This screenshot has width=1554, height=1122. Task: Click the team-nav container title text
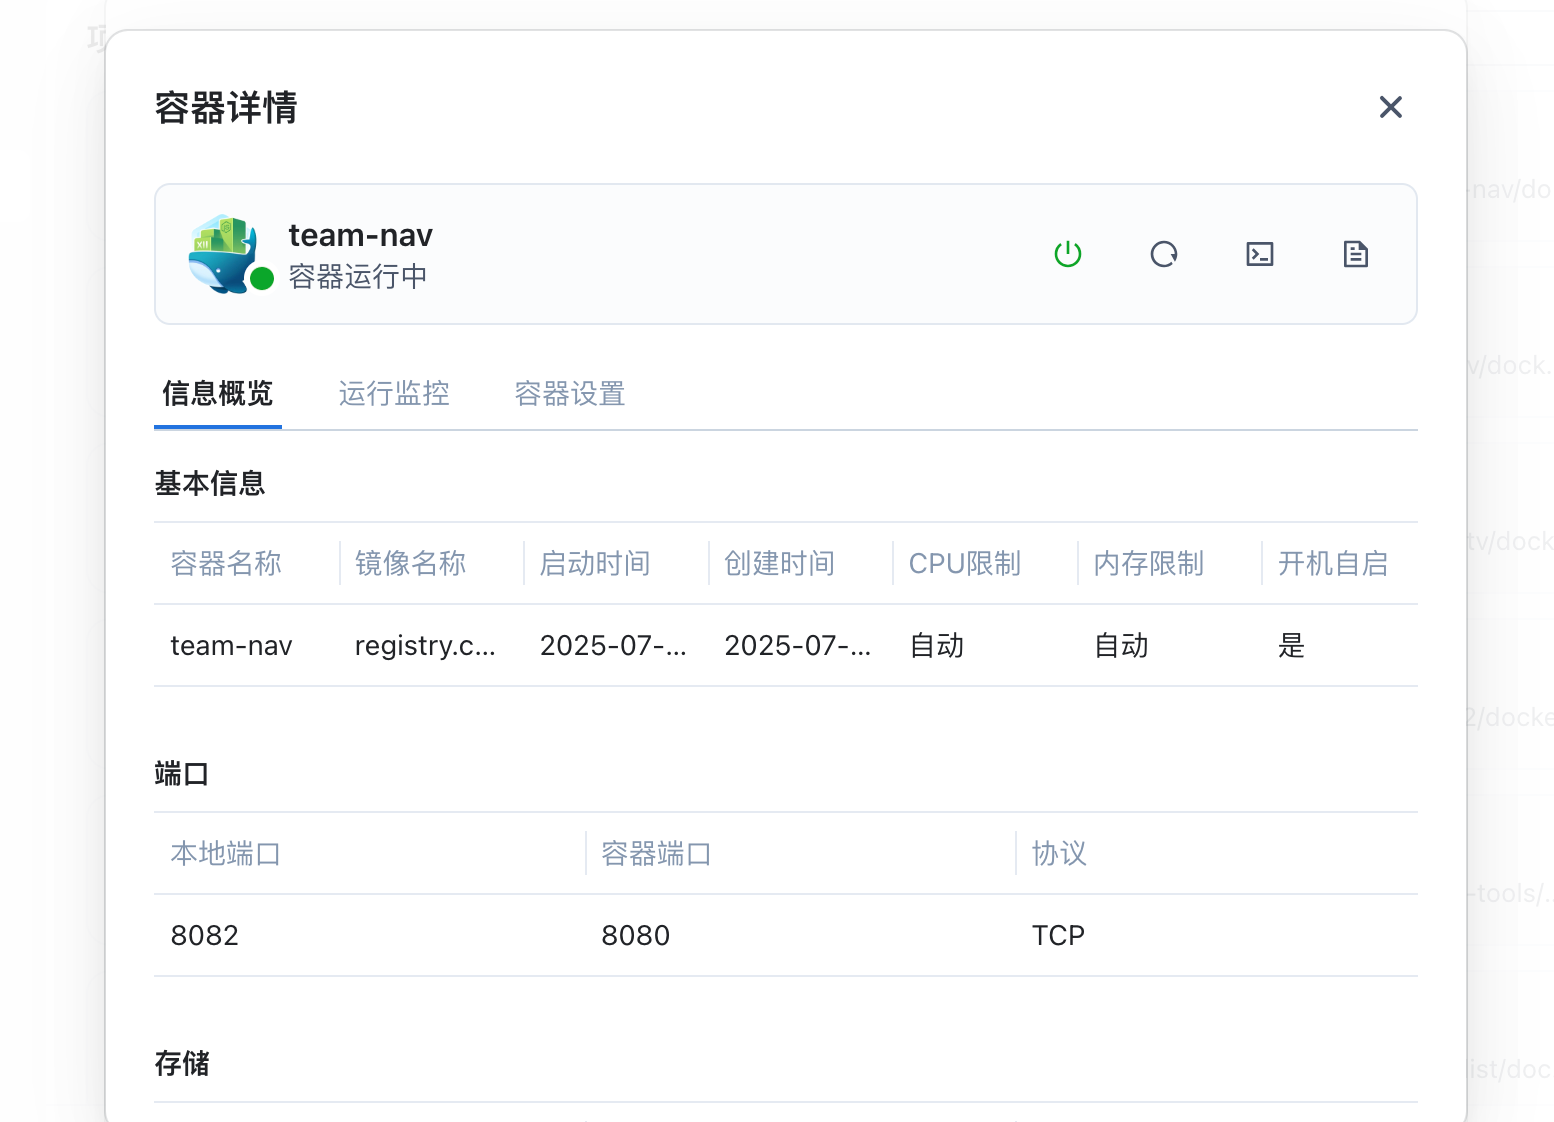(x=360, y=236)
